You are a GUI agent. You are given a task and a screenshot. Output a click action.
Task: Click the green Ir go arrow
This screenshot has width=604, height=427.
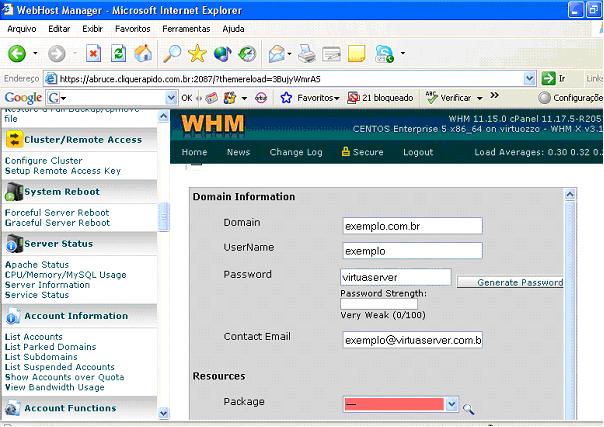548,79
